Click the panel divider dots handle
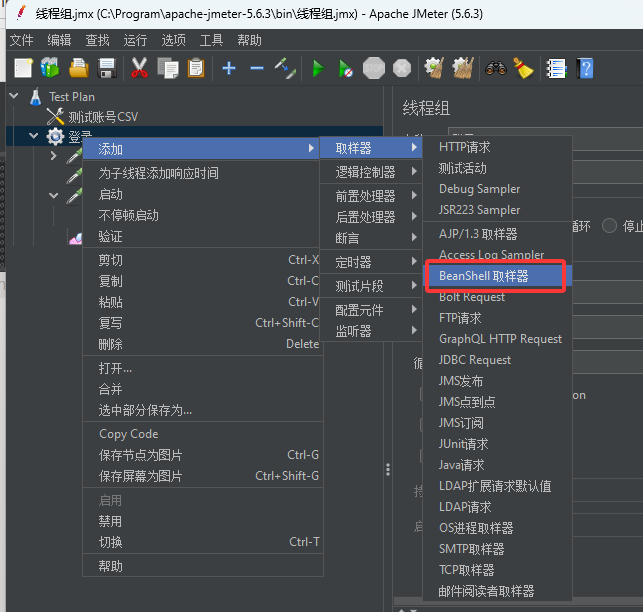 (x=388, y=469)
